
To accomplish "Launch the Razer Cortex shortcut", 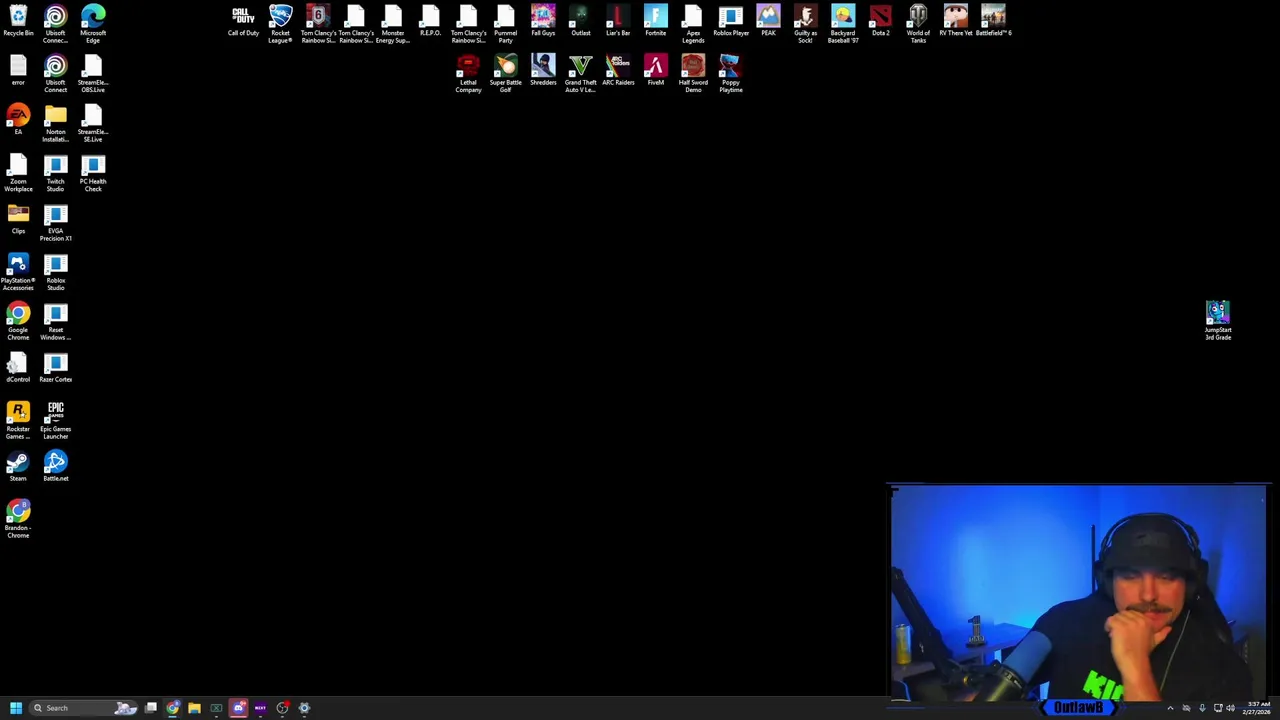I will click(x=55, y=368).
